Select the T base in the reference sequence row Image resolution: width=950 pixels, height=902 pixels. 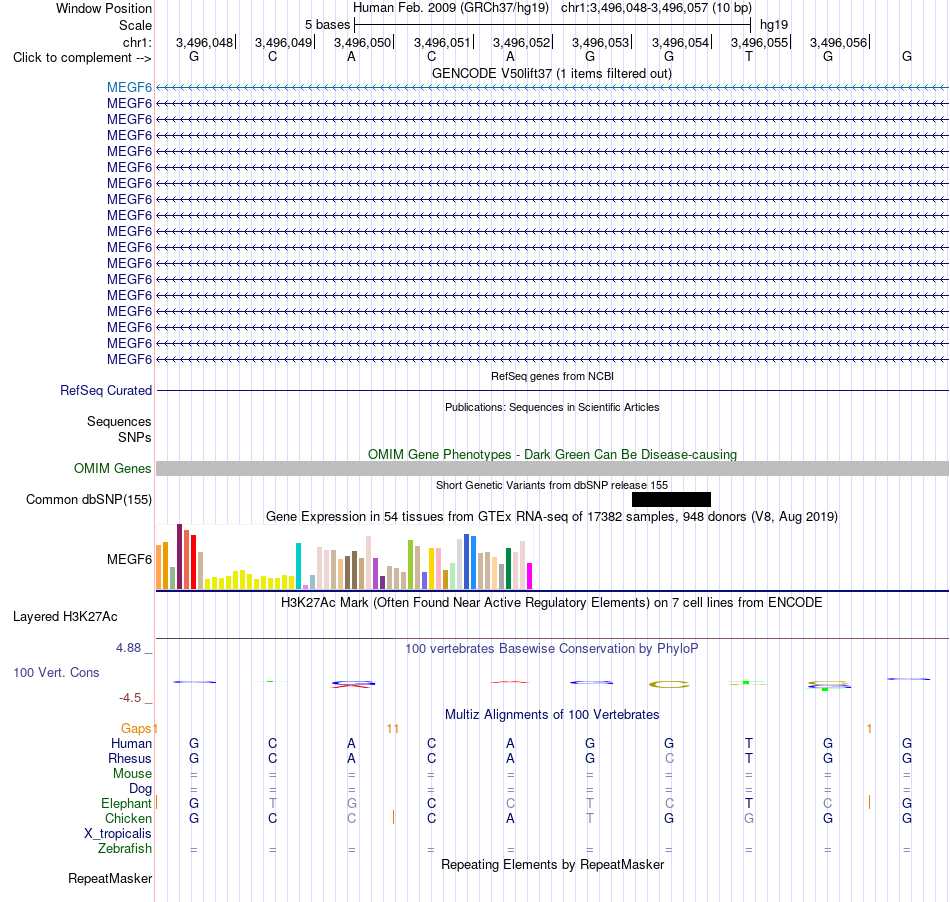[x=749, y=56]
